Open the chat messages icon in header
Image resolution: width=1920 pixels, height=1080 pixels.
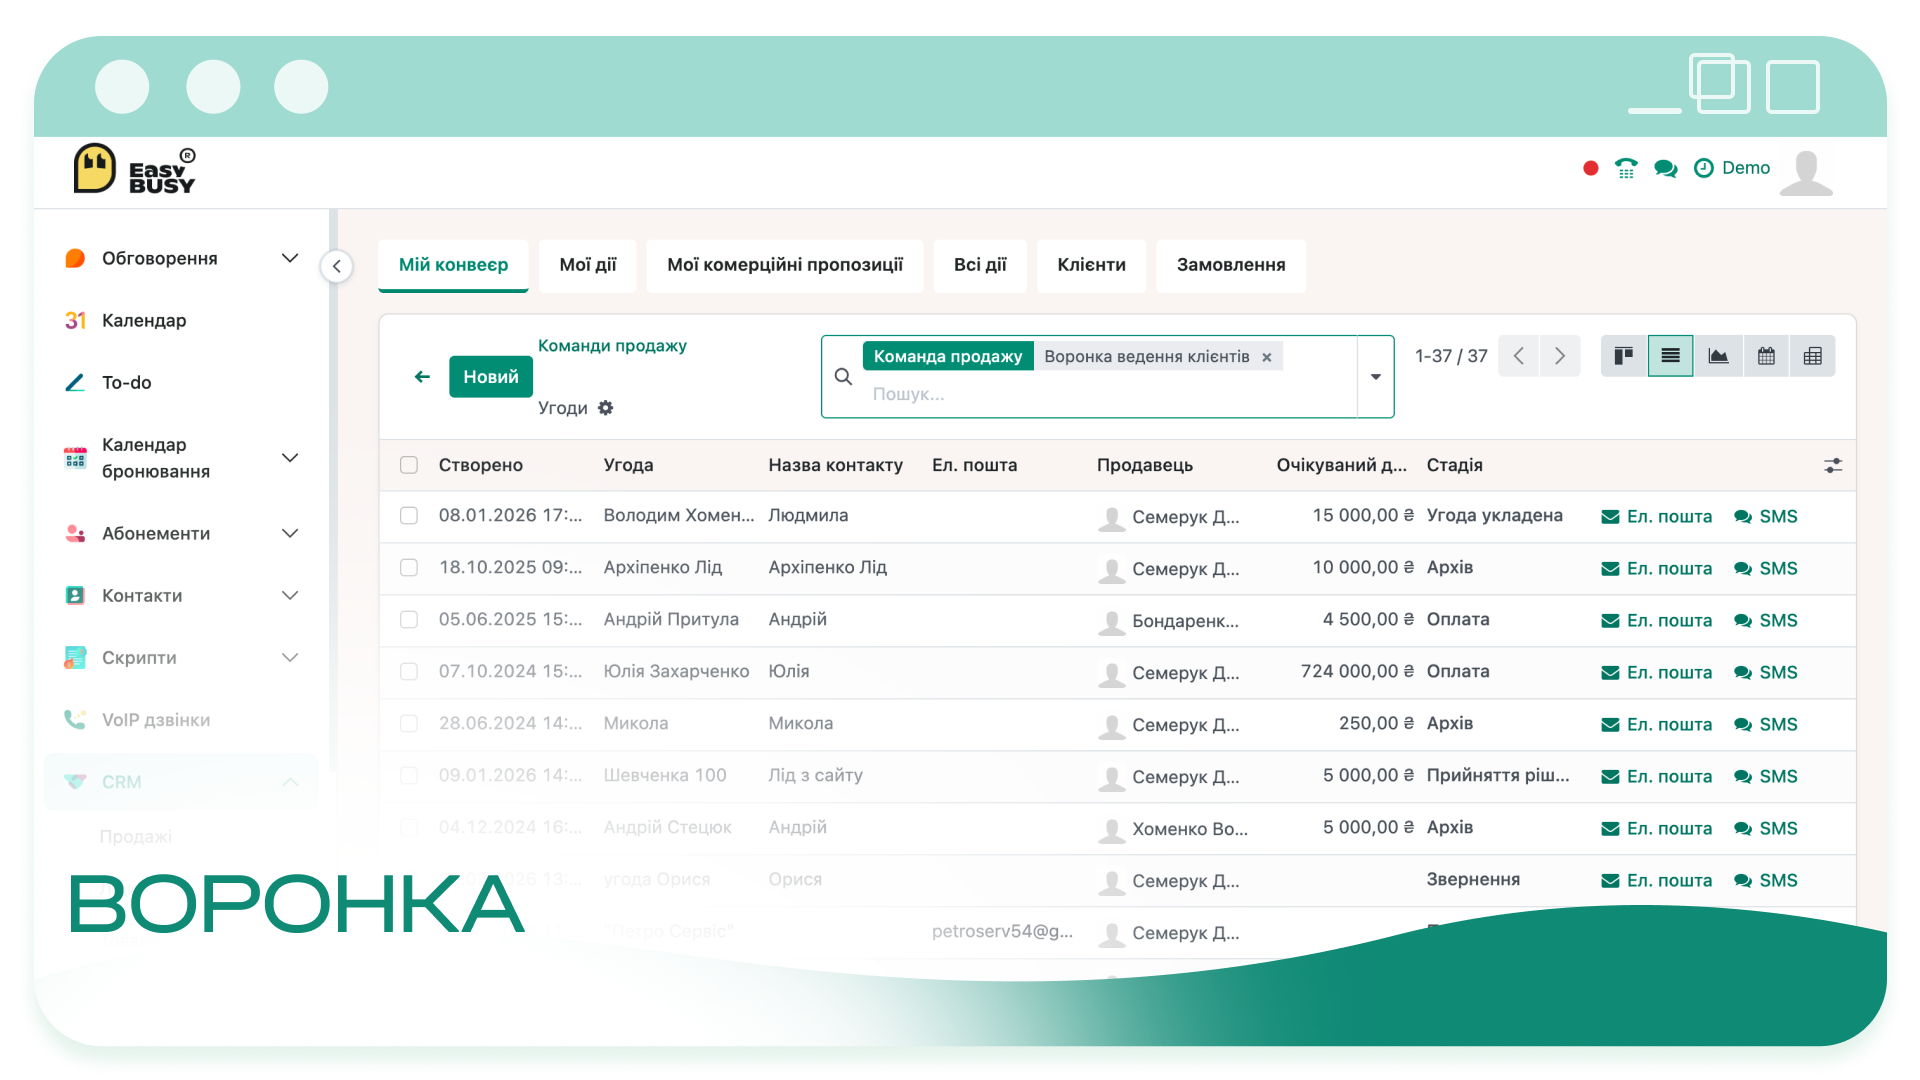1665,168
